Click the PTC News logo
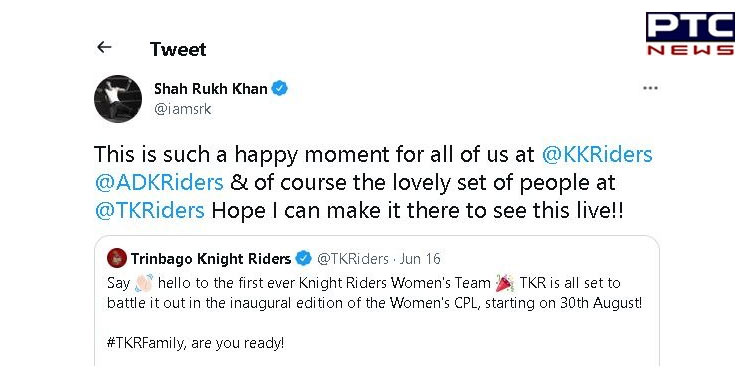Viewport: 750px width, 390px height. 690,33
